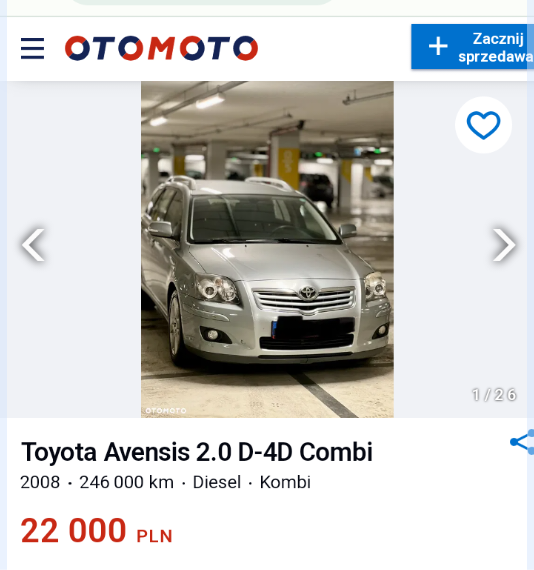
Task: Click the PLN currency label
Action: pos(154,537)
